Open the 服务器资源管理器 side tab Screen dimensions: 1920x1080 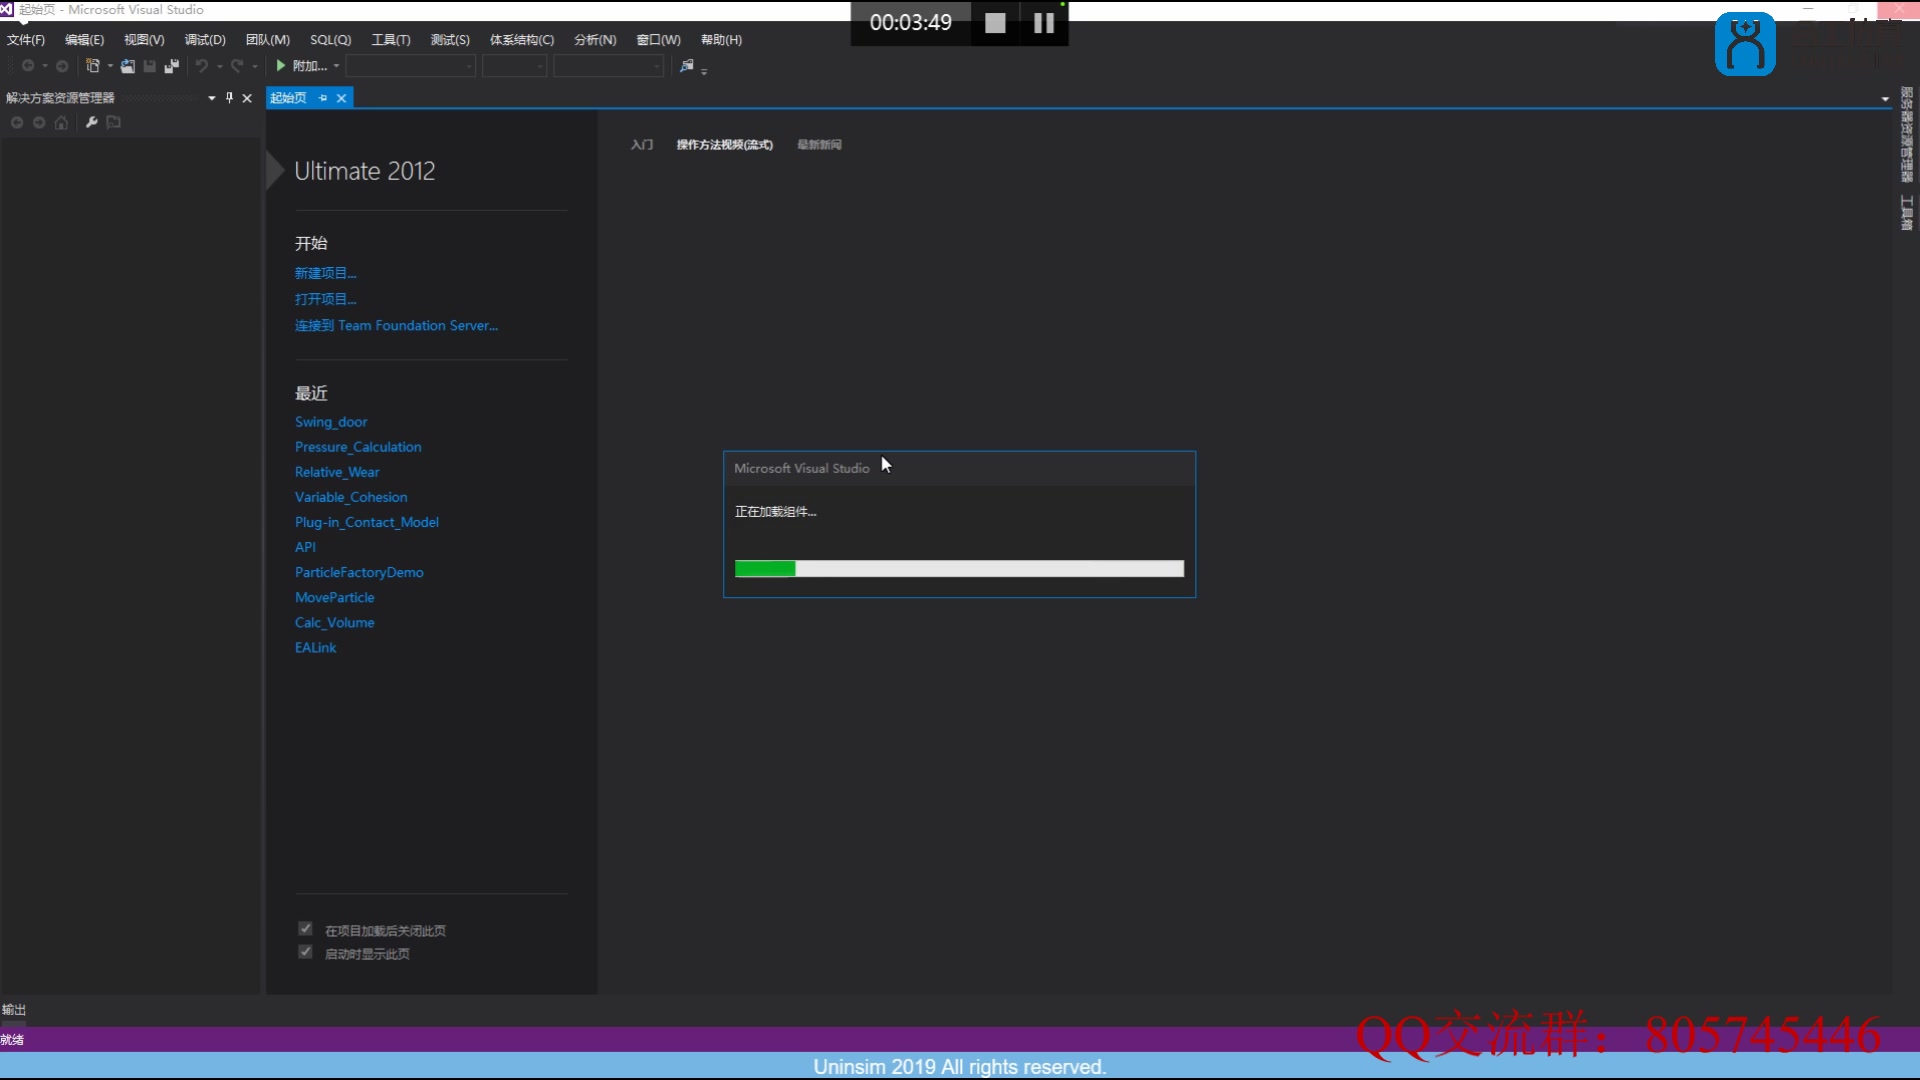pyautogui.click(x=1907, y=135)
